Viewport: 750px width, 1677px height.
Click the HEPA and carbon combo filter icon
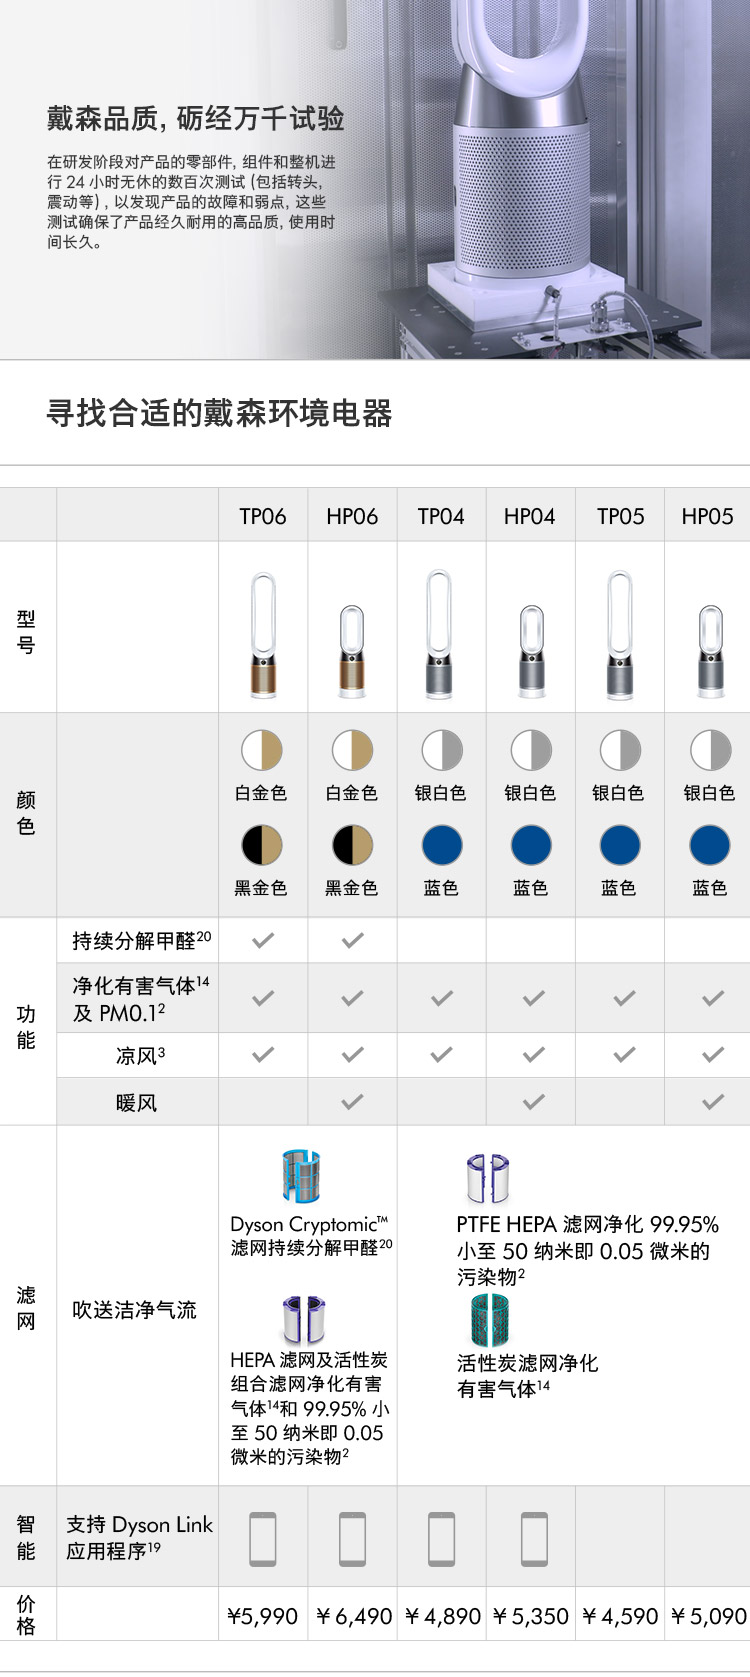pyautogui.click(x=303, y=1319)
